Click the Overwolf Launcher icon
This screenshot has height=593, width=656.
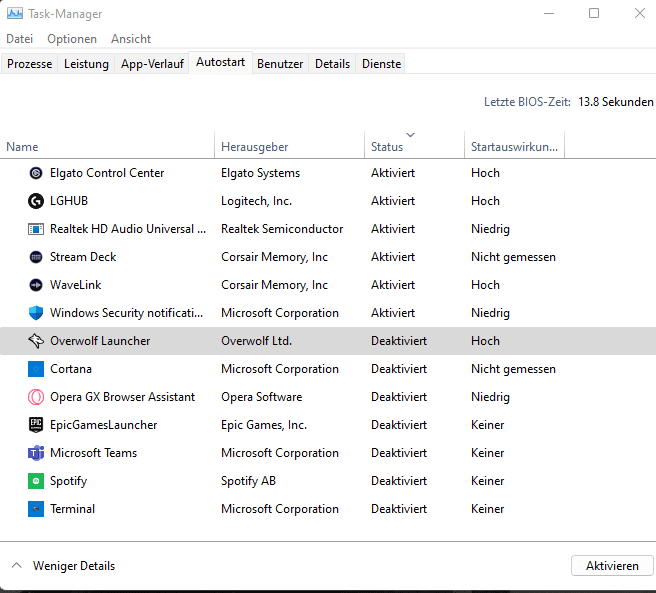(x=36, y=341)
